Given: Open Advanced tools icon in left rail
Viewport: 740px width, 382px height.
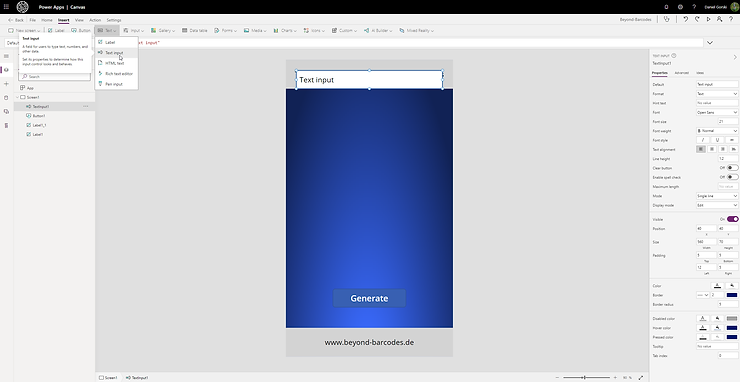Looking at the screenshot, I should pyautogui.click(x=6, y=125).
